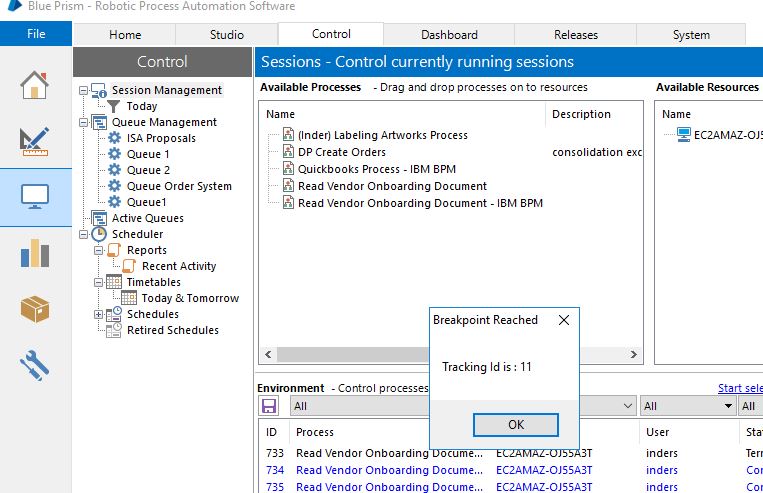
Task: Collapse the Queue Management tree node
Action: pos(84,122)
